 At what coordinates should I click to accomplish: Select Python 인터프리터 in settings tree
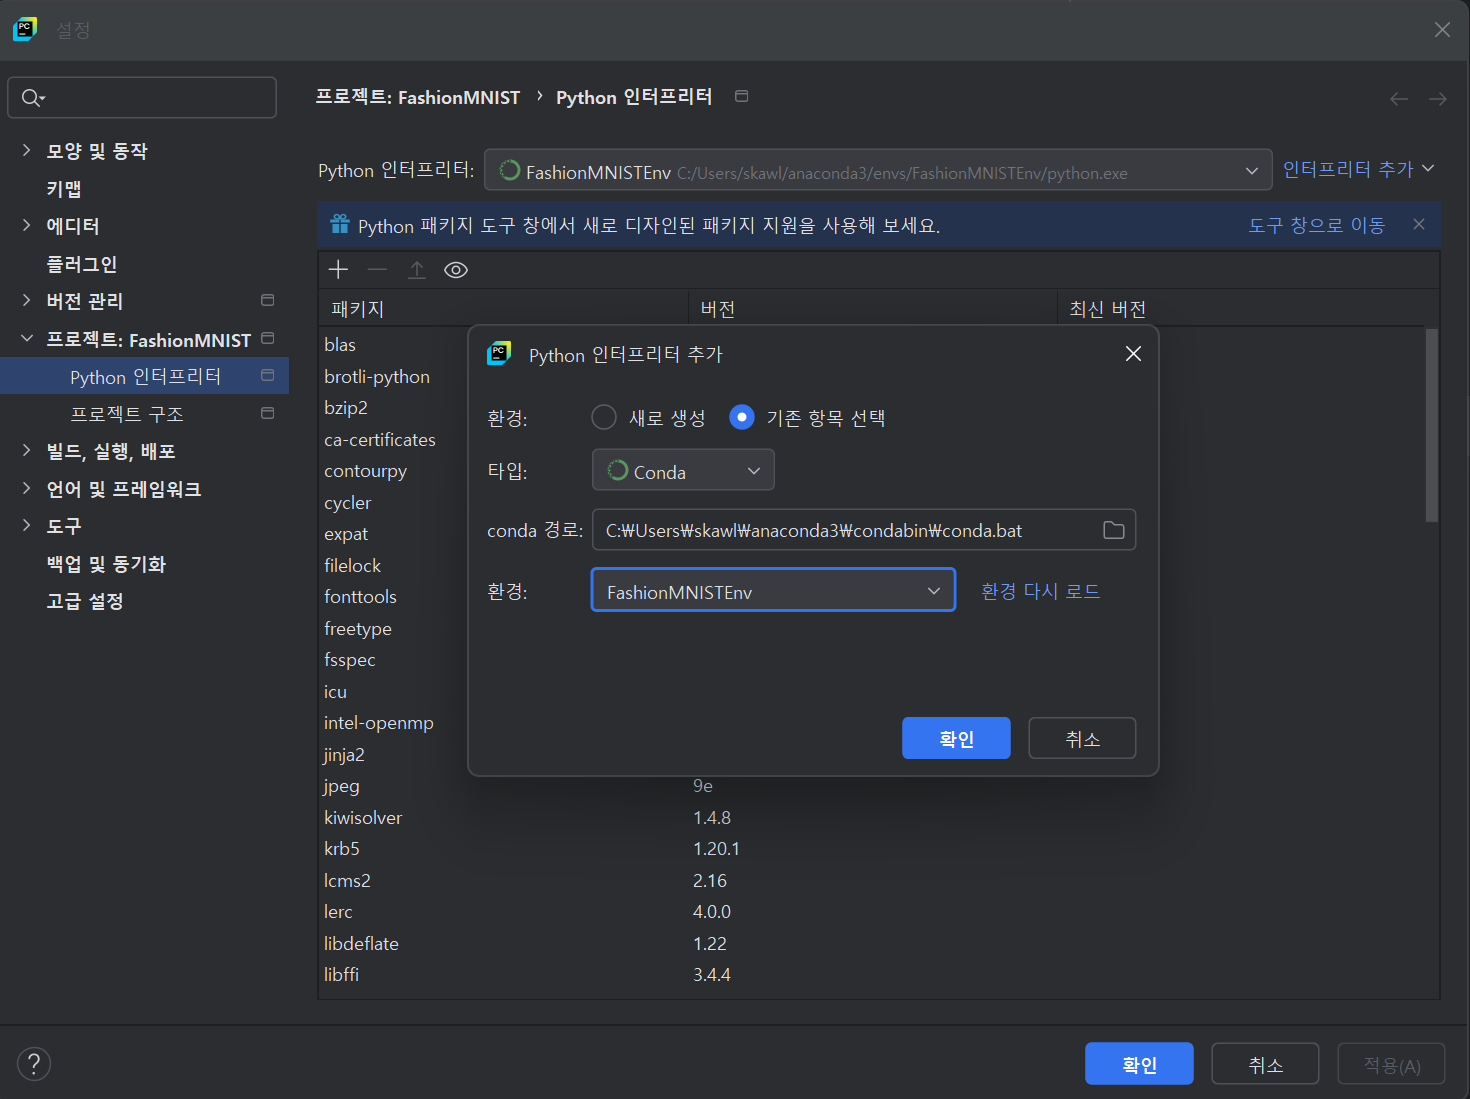coord(144,376)
